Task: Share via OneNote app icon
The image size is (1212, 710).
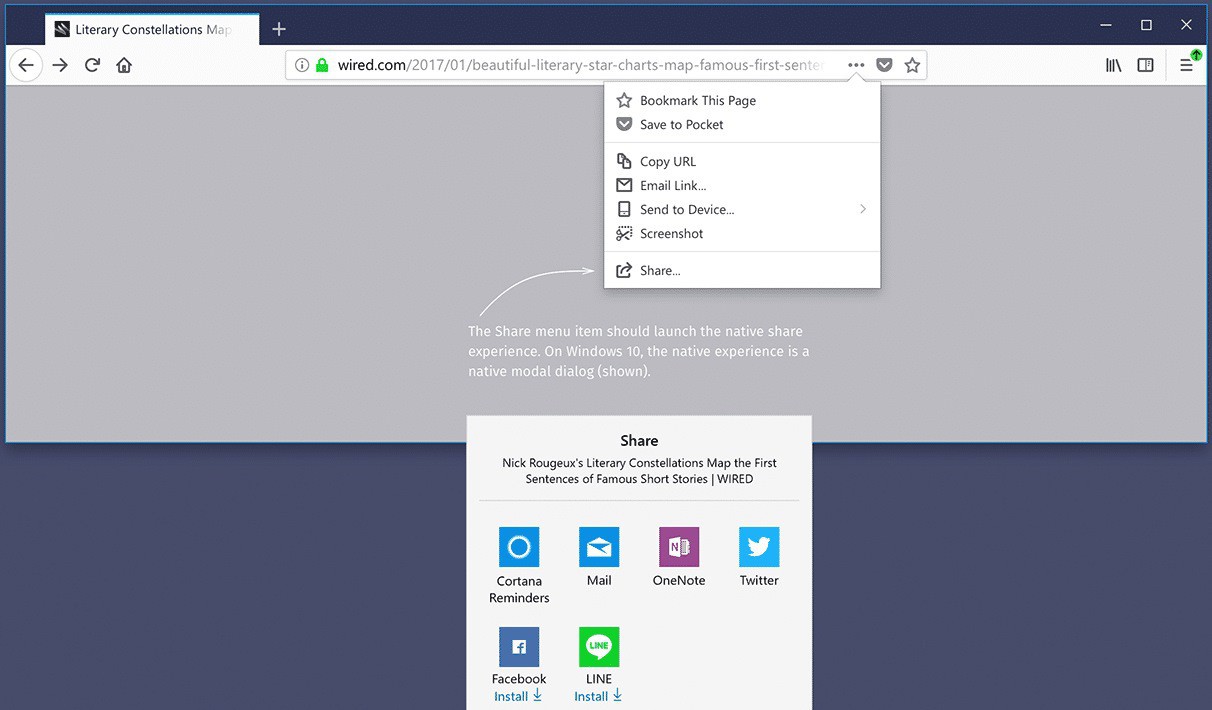Action: (679, 547)
